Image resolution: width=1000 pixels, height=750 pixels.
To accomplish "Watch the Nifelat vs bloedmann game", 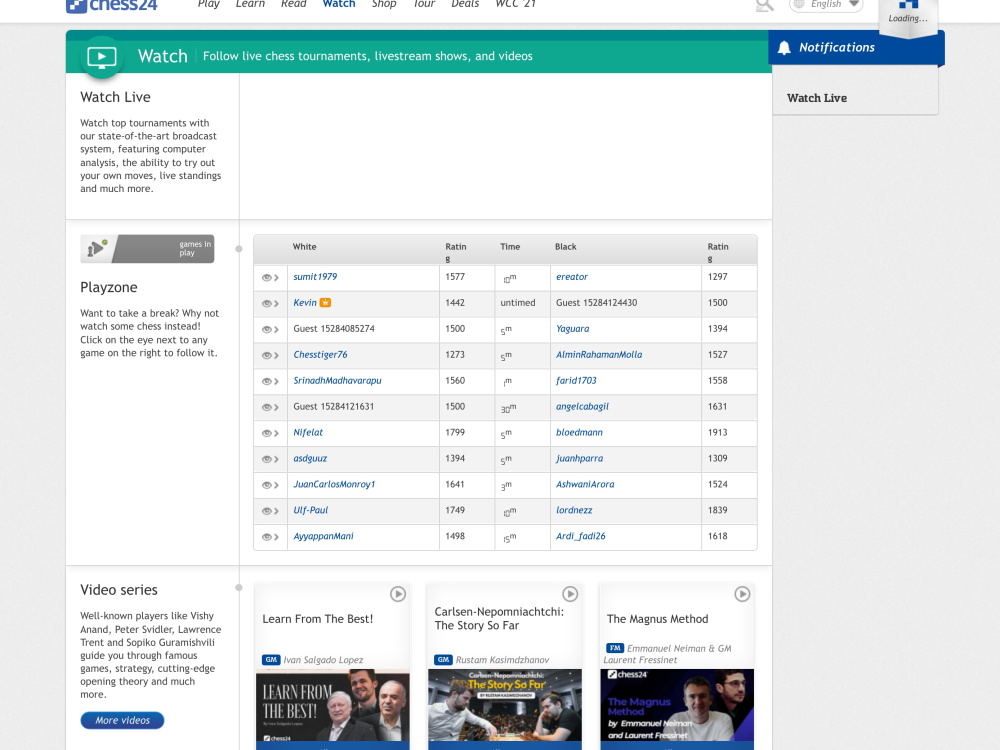I will [x=270, y=433].
